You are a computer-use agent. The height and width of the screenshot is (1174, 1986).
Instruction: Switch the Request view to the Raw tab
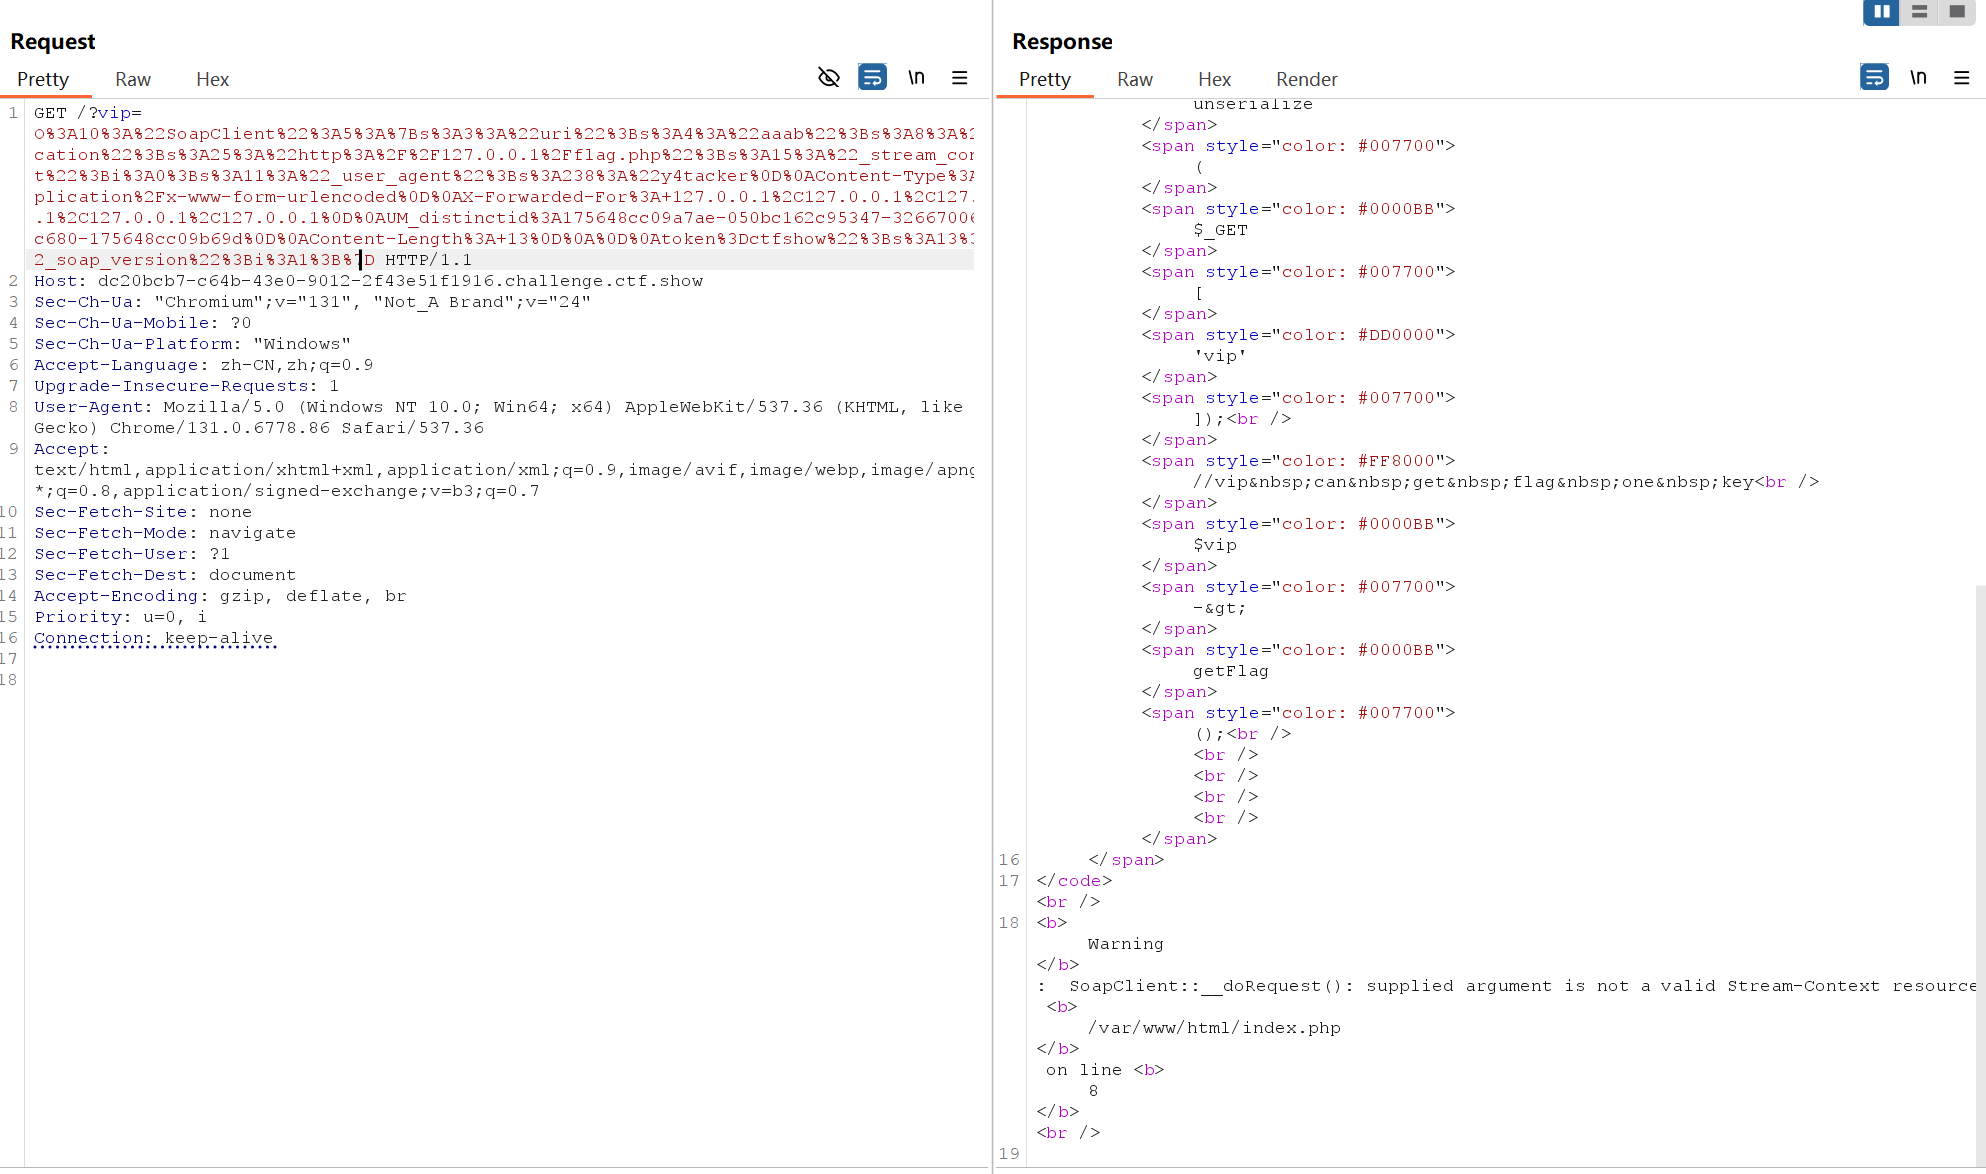pos(132,79)
